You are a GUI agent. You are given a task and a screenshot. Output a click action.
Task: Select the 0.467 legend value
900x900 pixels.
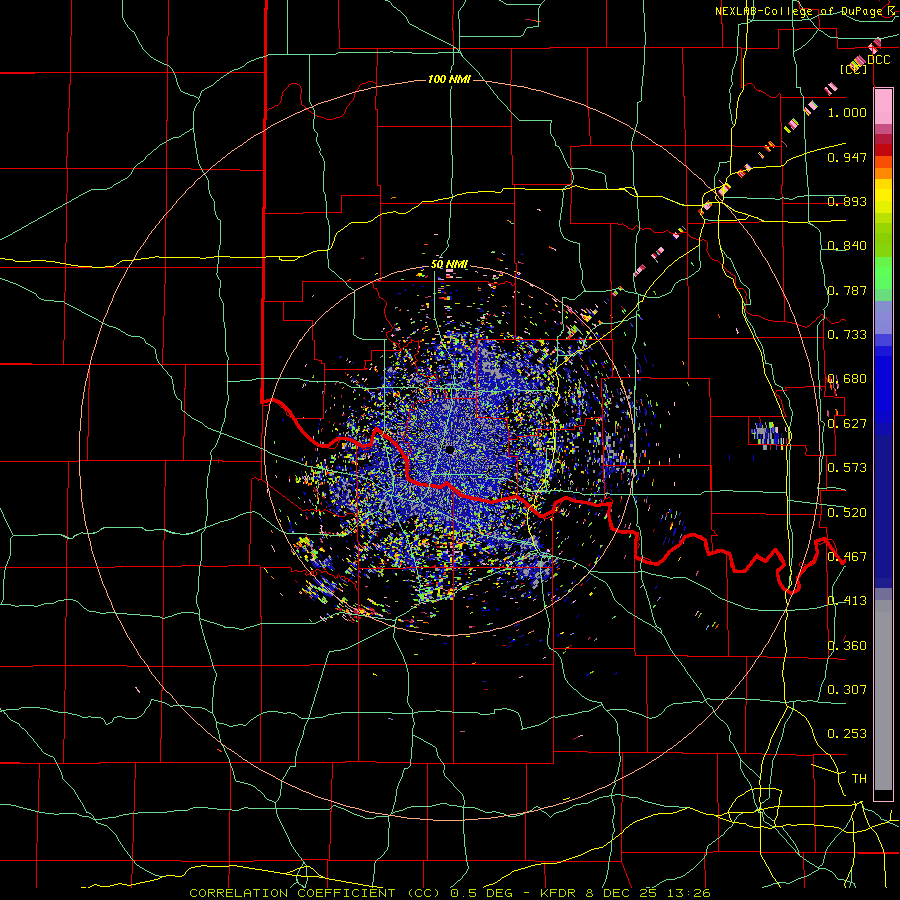(847, 556)
